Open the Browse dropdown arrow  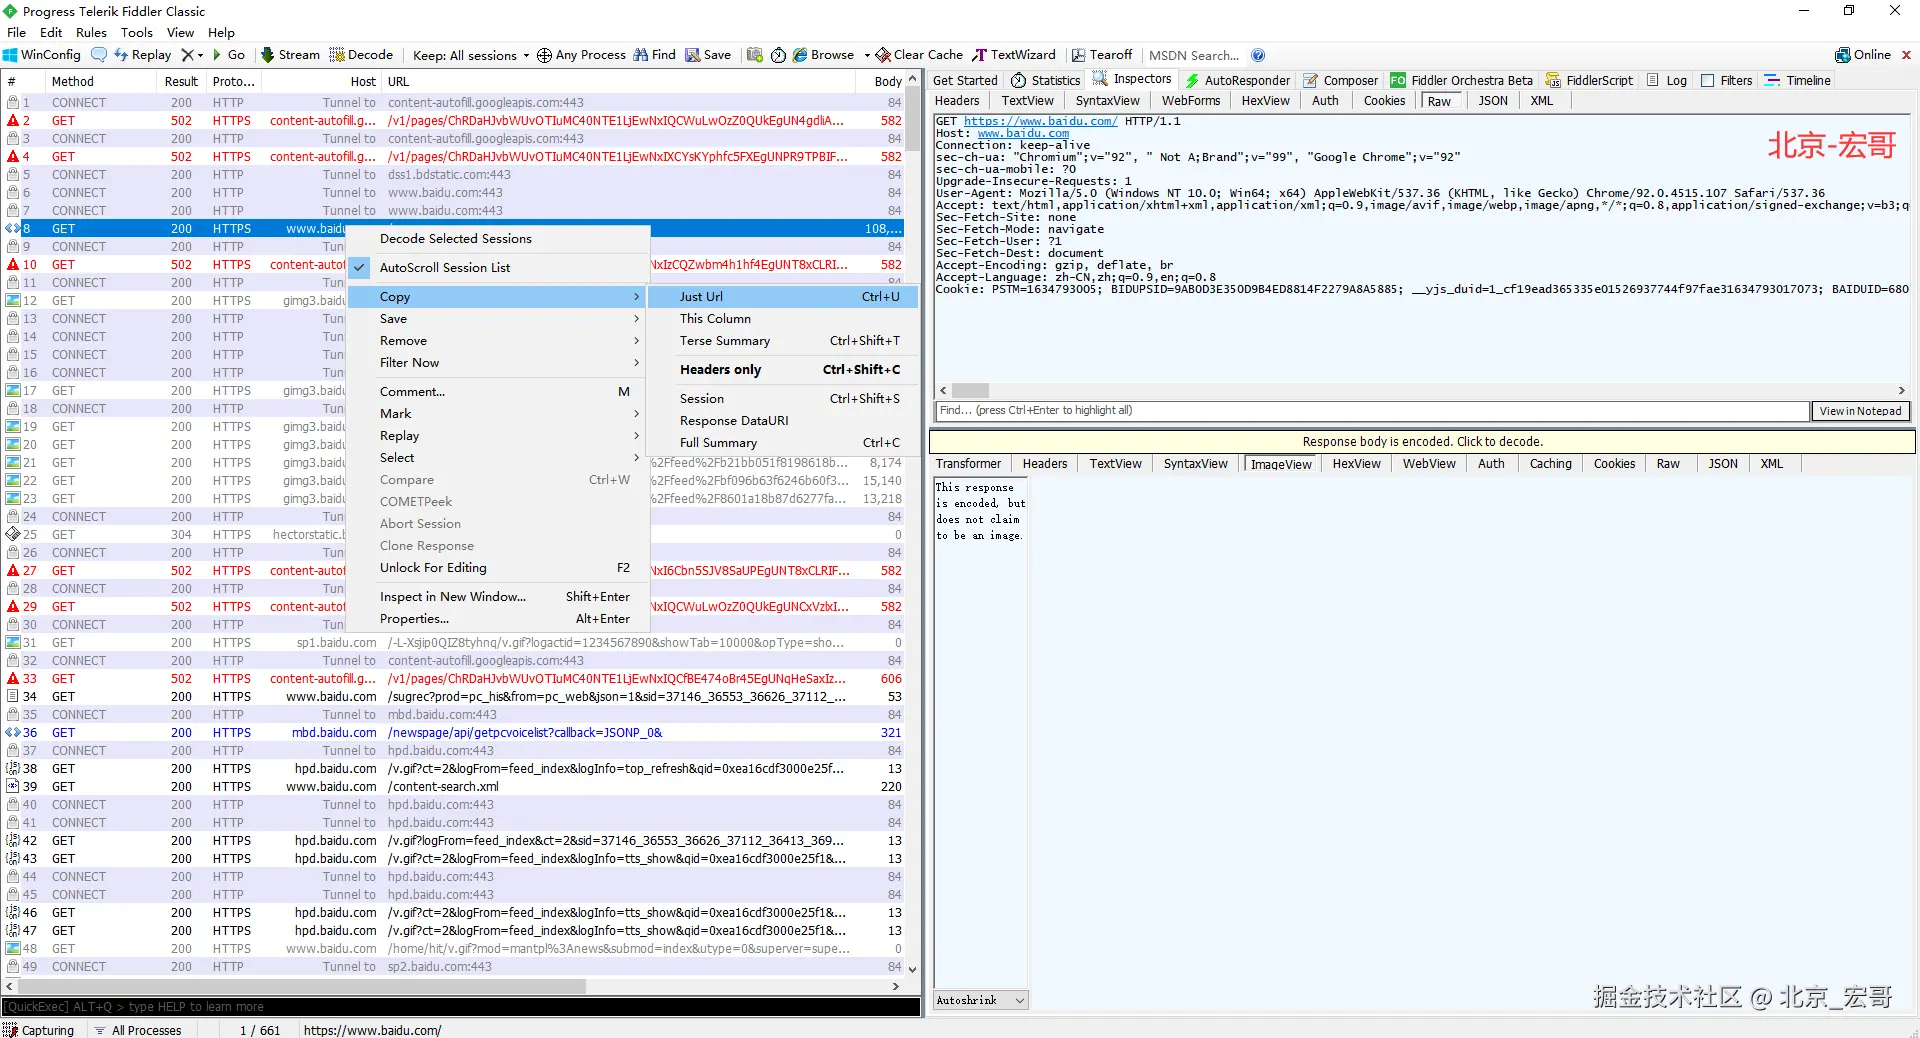[x=867, y=55]
